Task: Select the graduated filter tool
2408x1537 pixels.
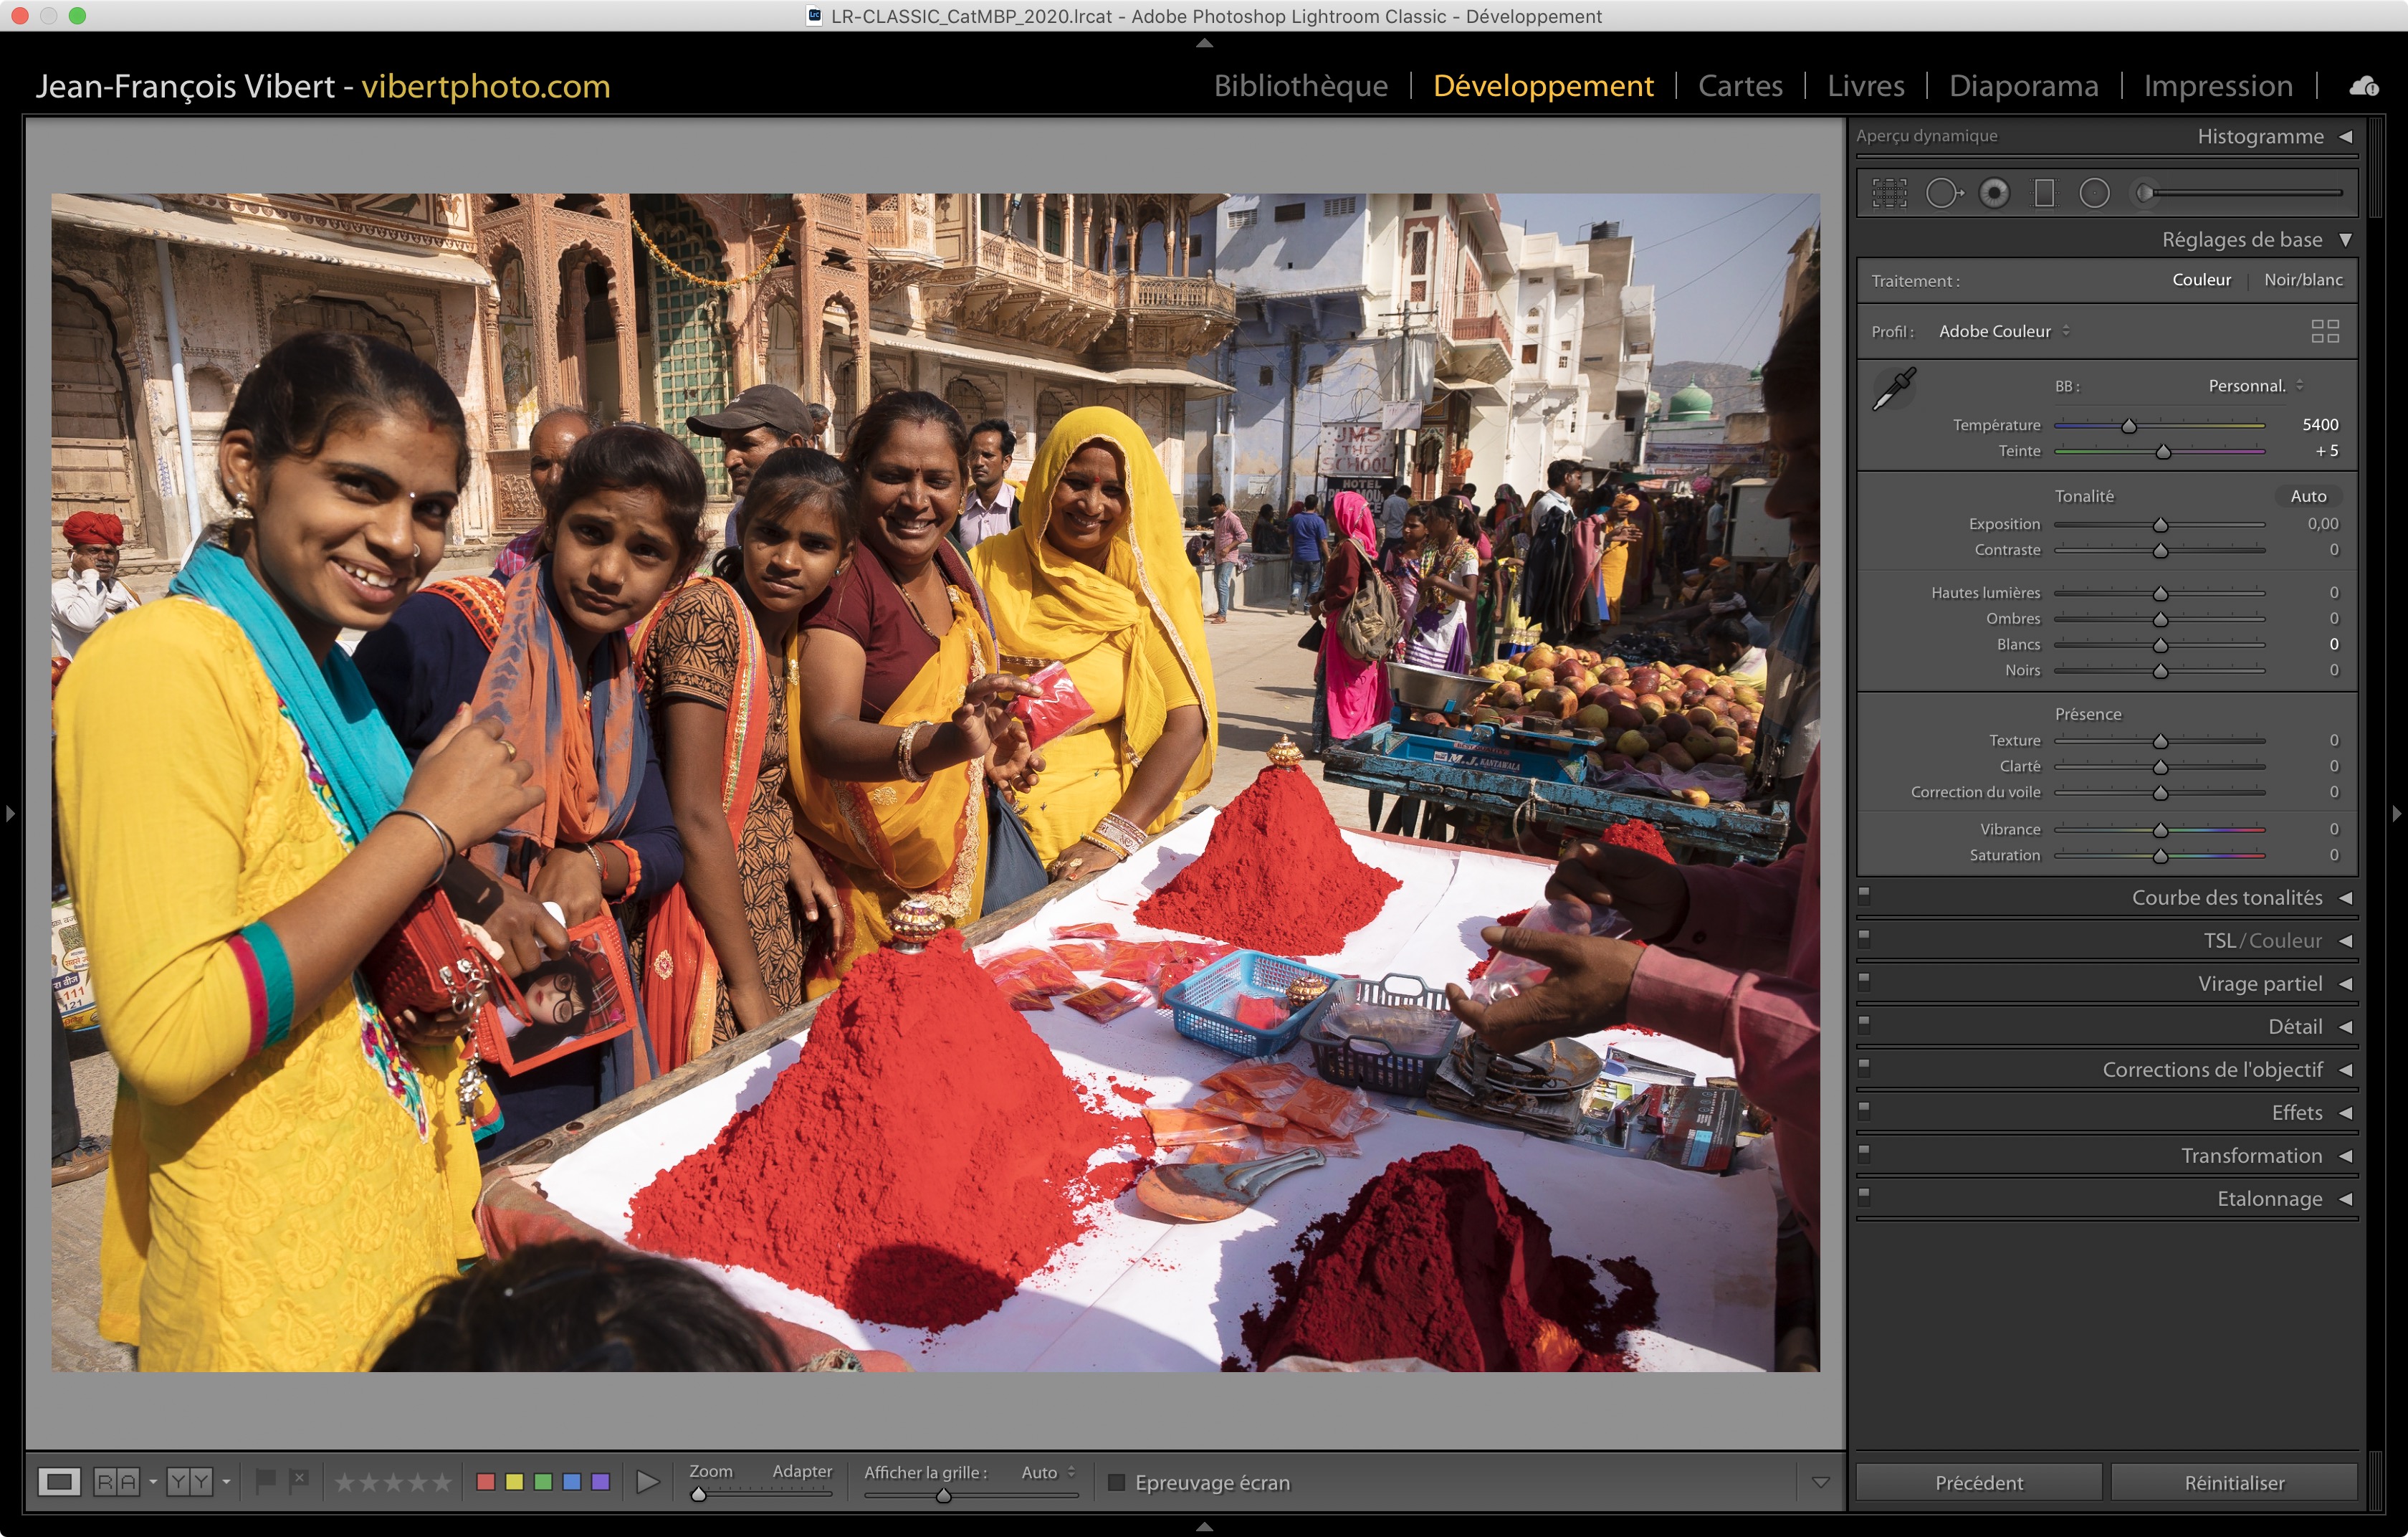Action: click(x=2044, y=193)
